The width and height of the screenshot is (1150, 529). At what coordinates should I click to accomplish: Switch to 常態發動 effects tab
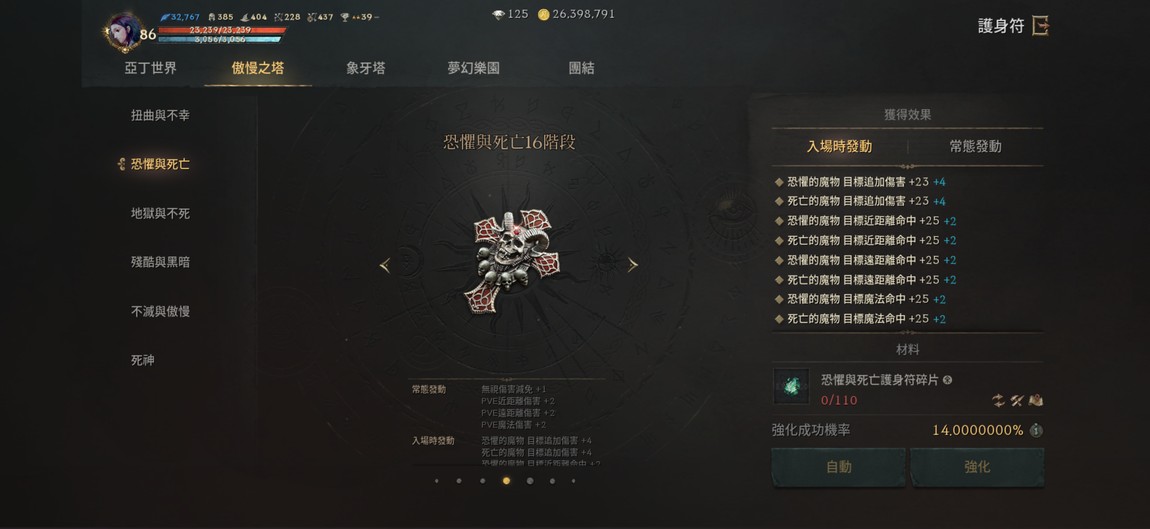click(x=975, y=146)
